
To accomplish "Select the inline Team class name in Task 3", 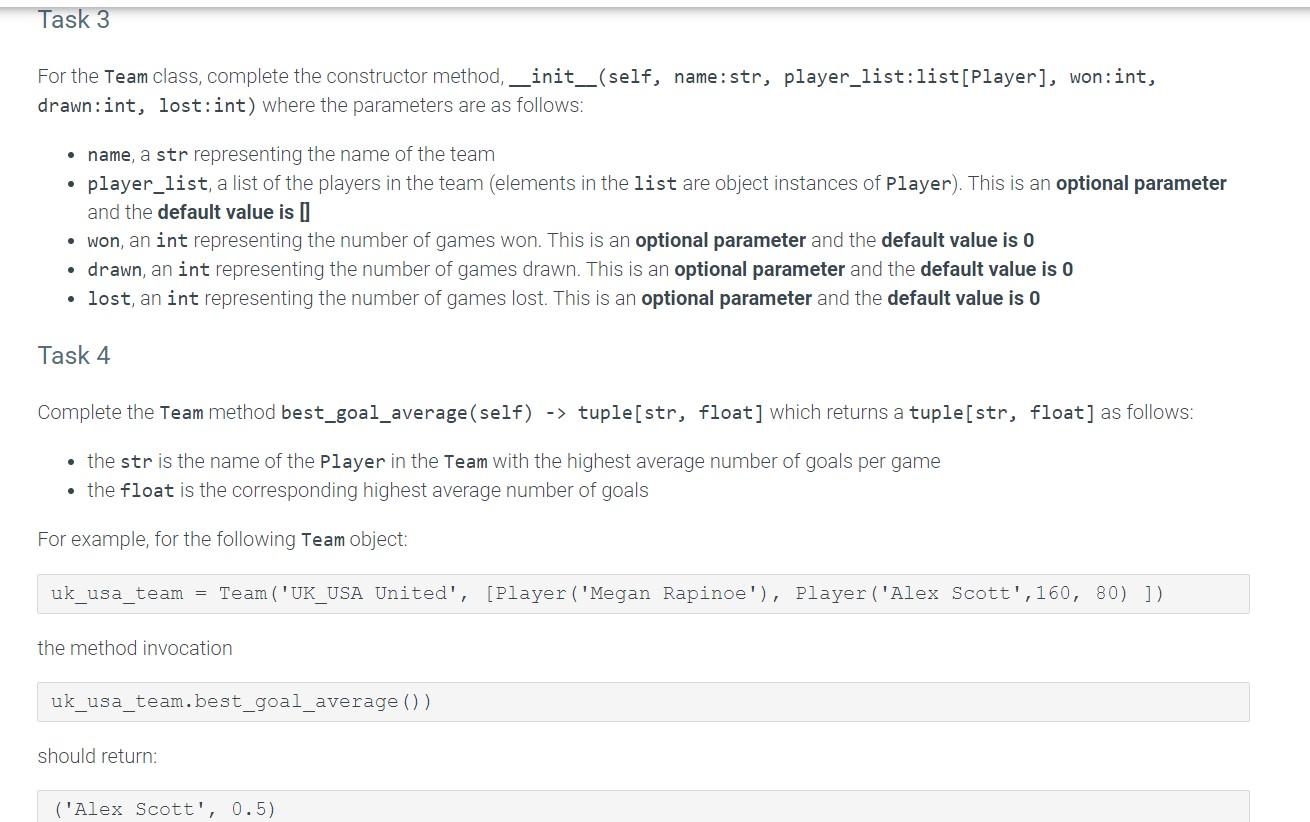I will tap(124, 76).
